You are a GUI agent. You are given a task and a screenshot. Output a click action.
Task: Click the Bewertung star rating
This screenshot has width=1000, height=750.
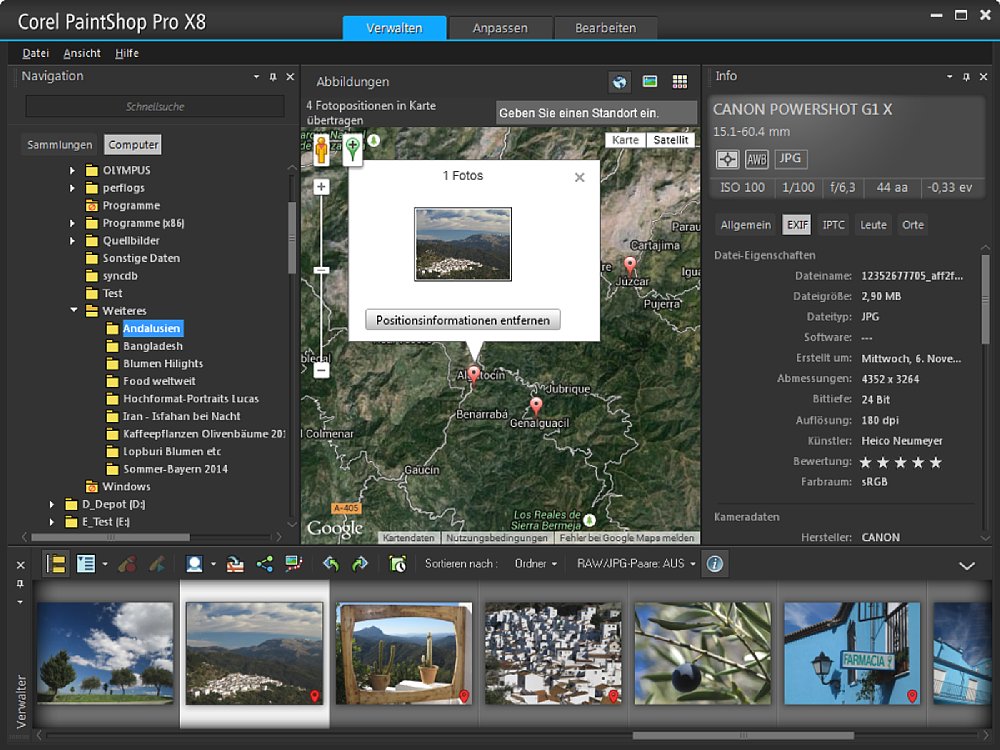[901, 462]
